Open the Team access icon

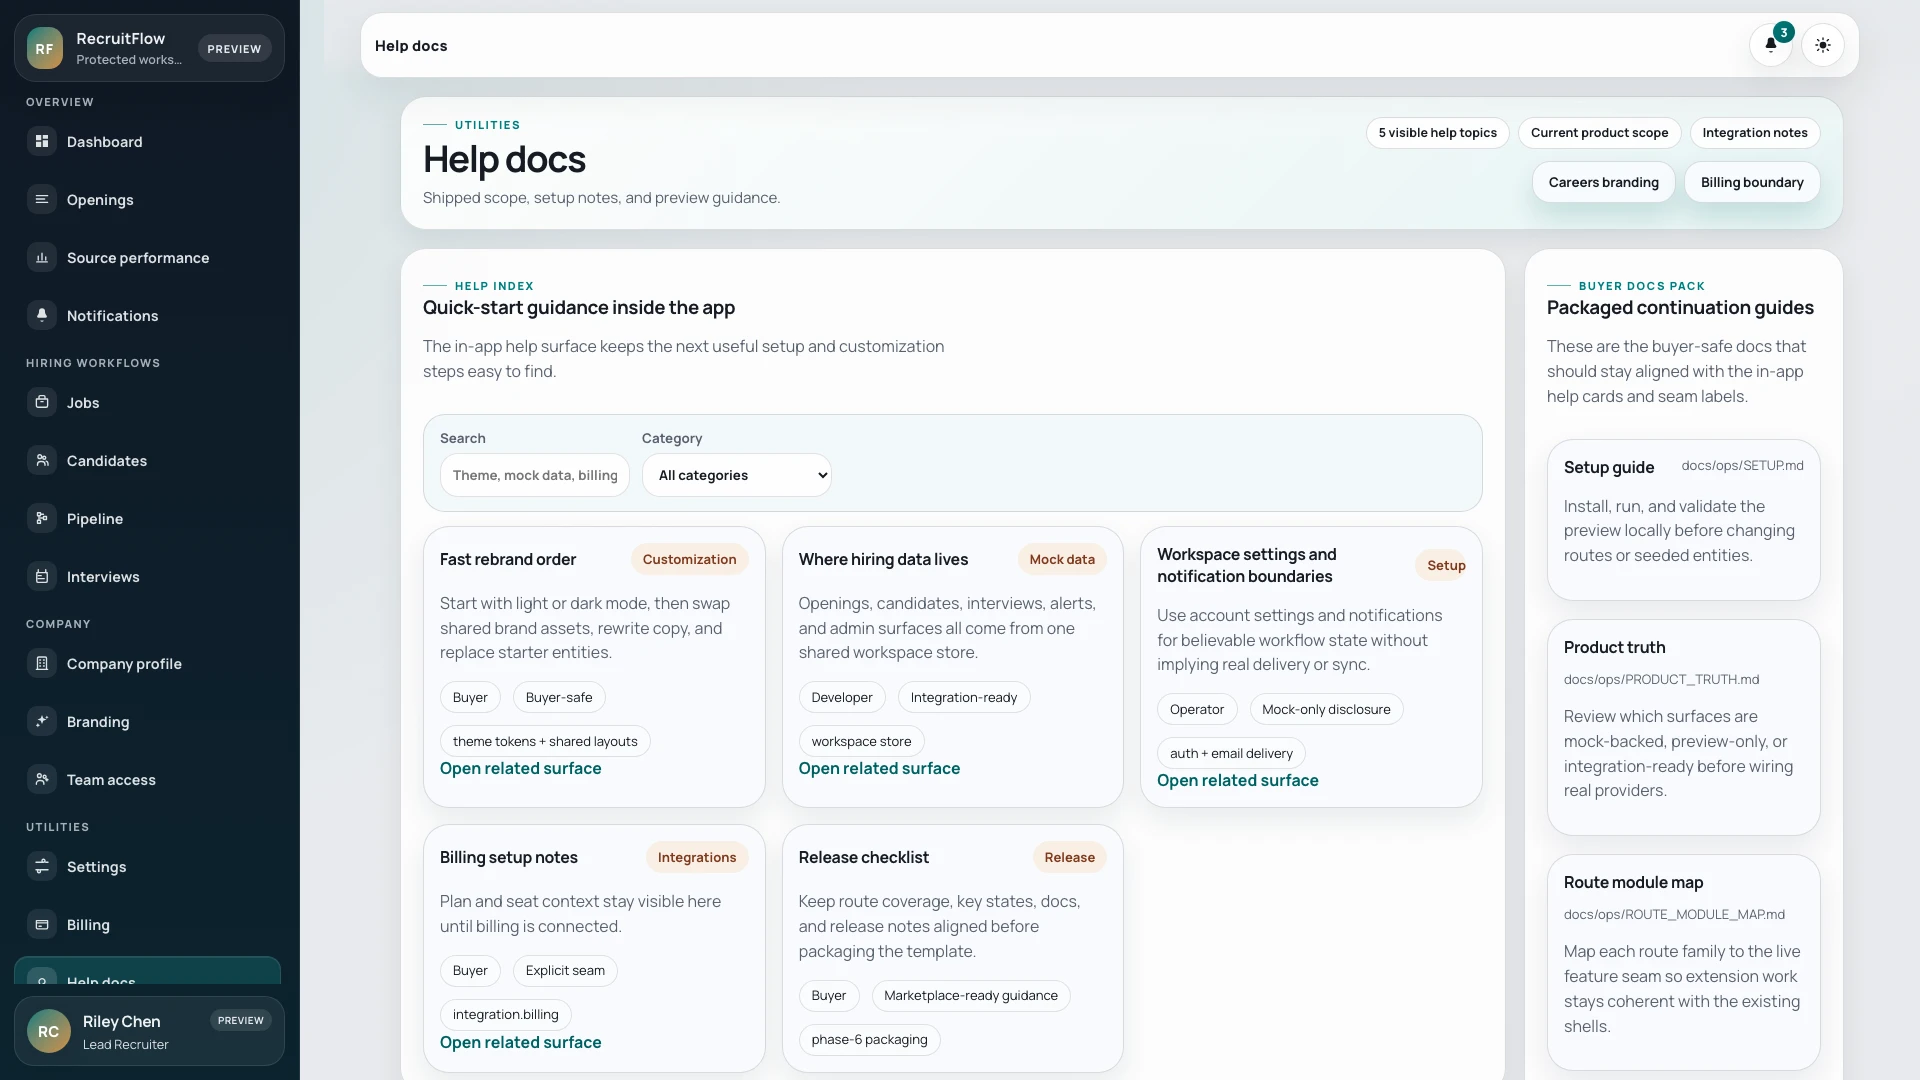point(42,780)
